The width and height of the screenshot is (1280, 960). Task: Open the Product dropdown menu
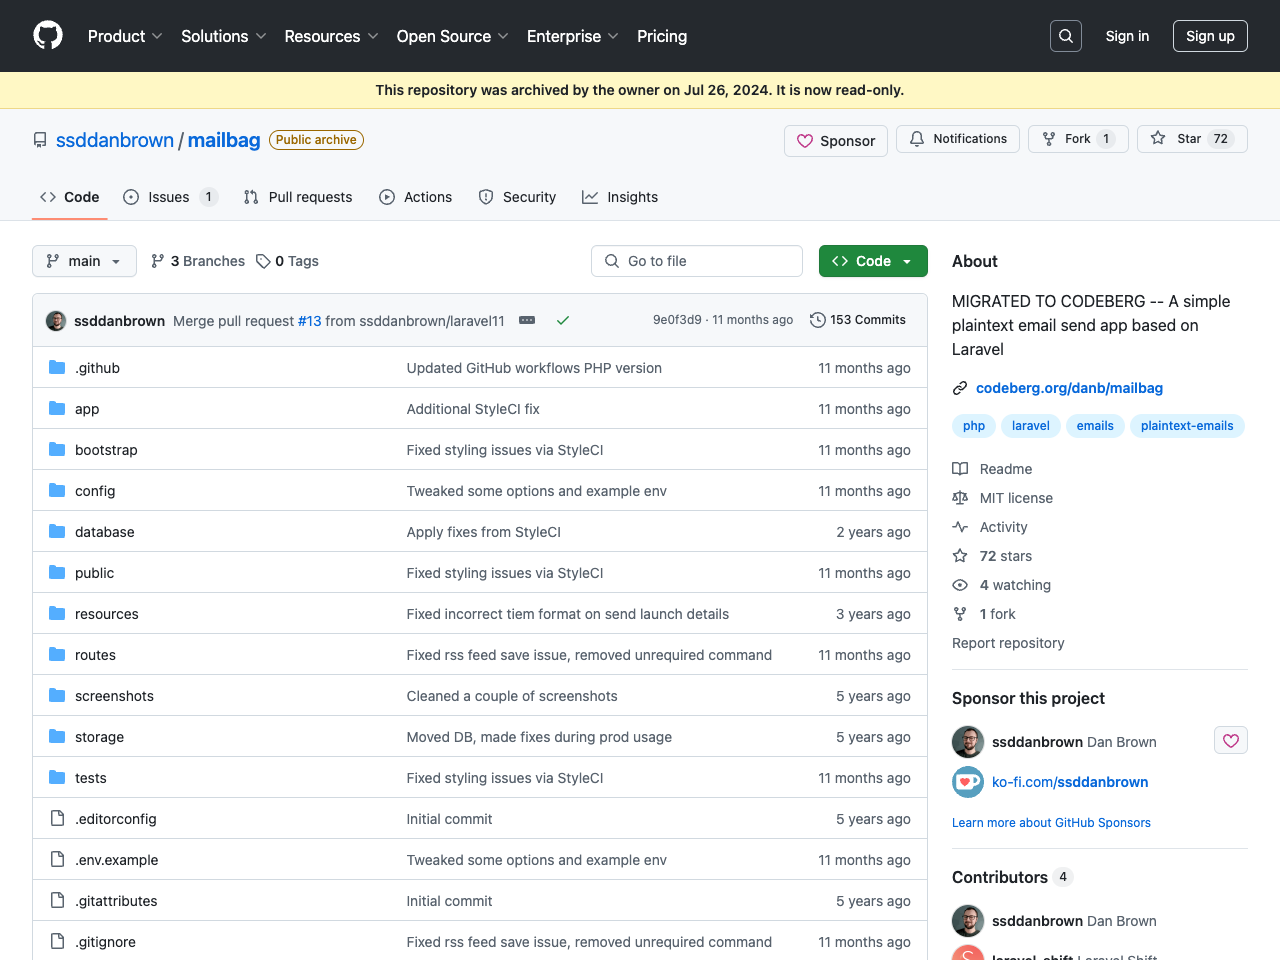coord(125,36)
